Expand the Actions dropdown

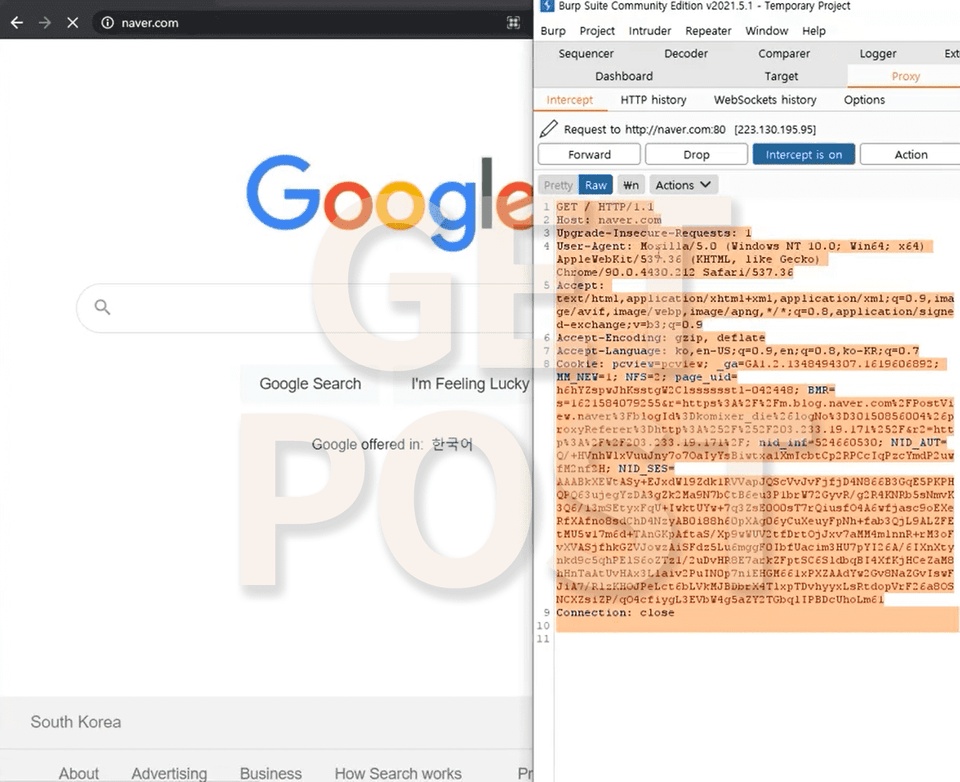coord(683,185)
